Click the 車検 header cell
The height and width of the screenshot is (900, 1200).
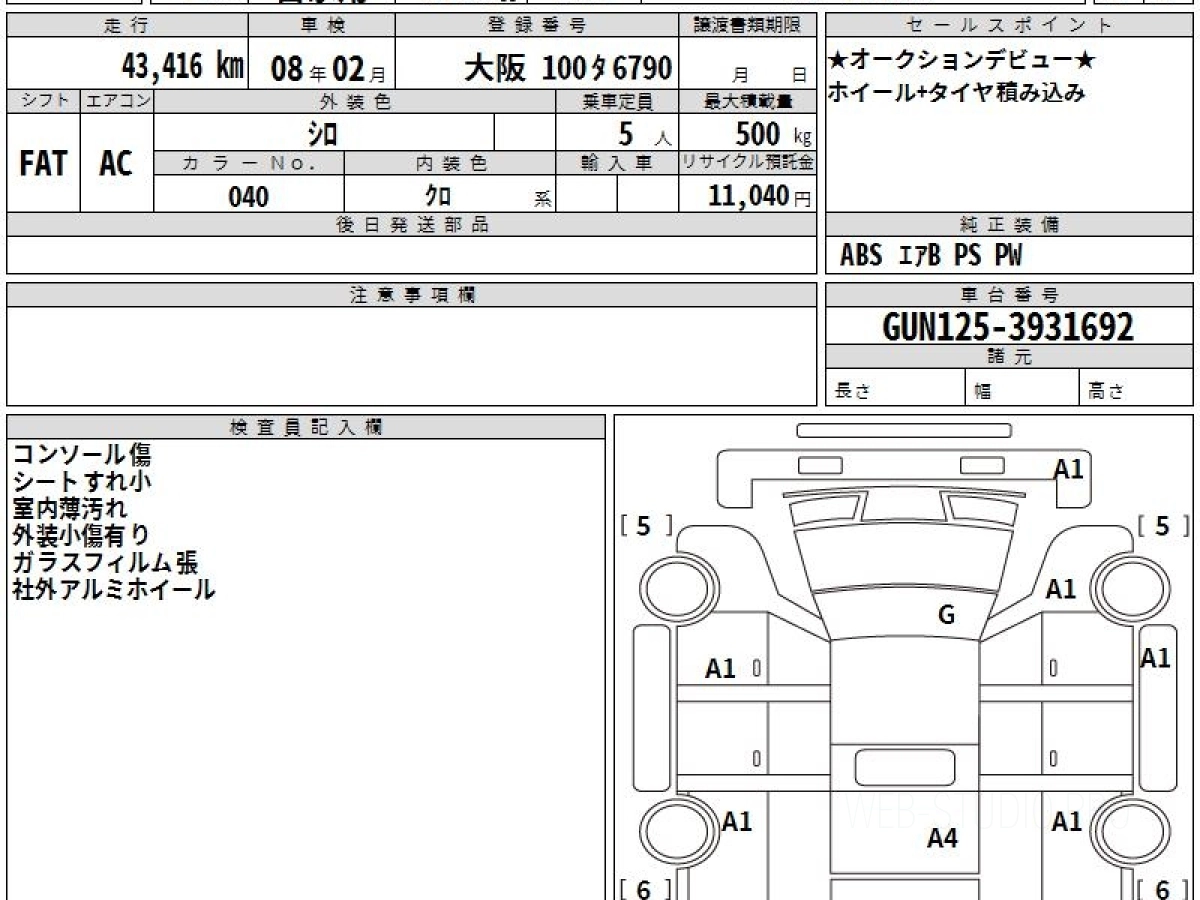pyautogui.click(x=321, y=25)
